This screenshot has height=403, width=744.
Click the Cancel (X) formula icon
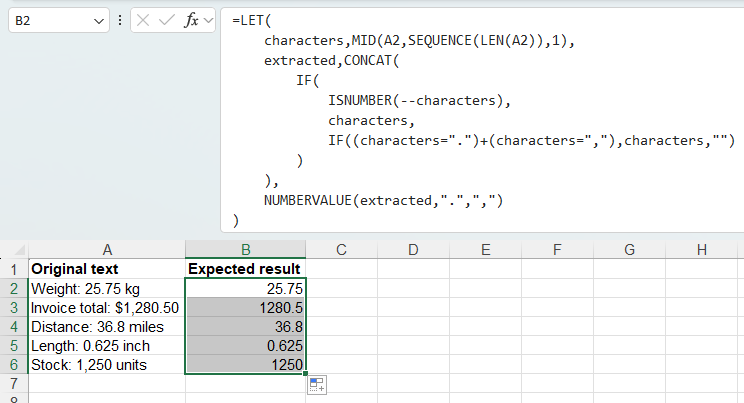click(x=143, y=20)
